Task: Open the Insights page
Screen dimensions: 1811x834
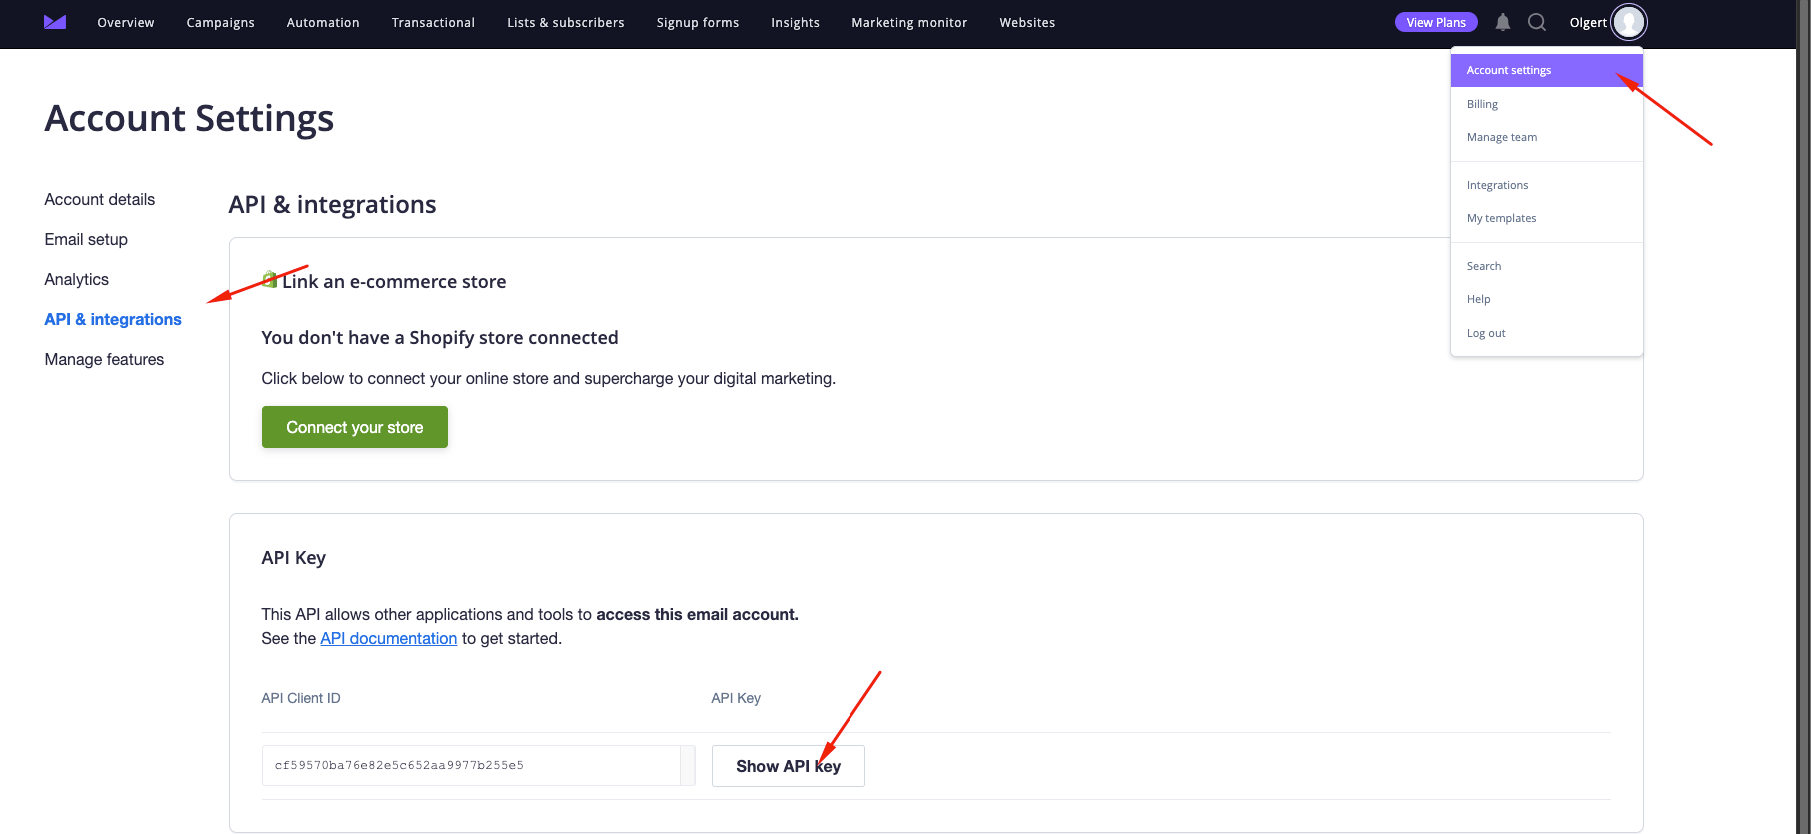Action: [x=795, y=22]
